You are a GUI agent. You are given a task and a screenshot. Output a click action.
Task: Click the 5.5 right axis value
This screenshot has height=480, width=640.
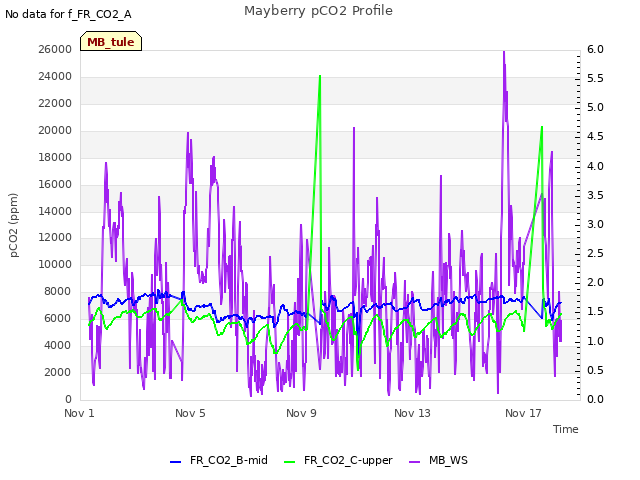(x=595, y=78)
